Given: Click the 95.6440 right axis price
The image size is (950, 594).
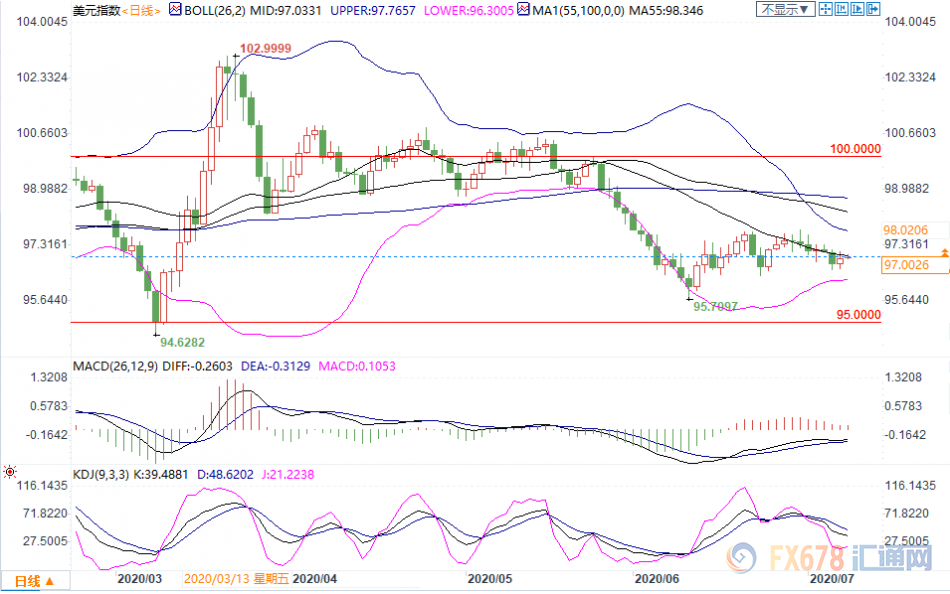Looking at the screenshot, I should (x=906, y=299).
